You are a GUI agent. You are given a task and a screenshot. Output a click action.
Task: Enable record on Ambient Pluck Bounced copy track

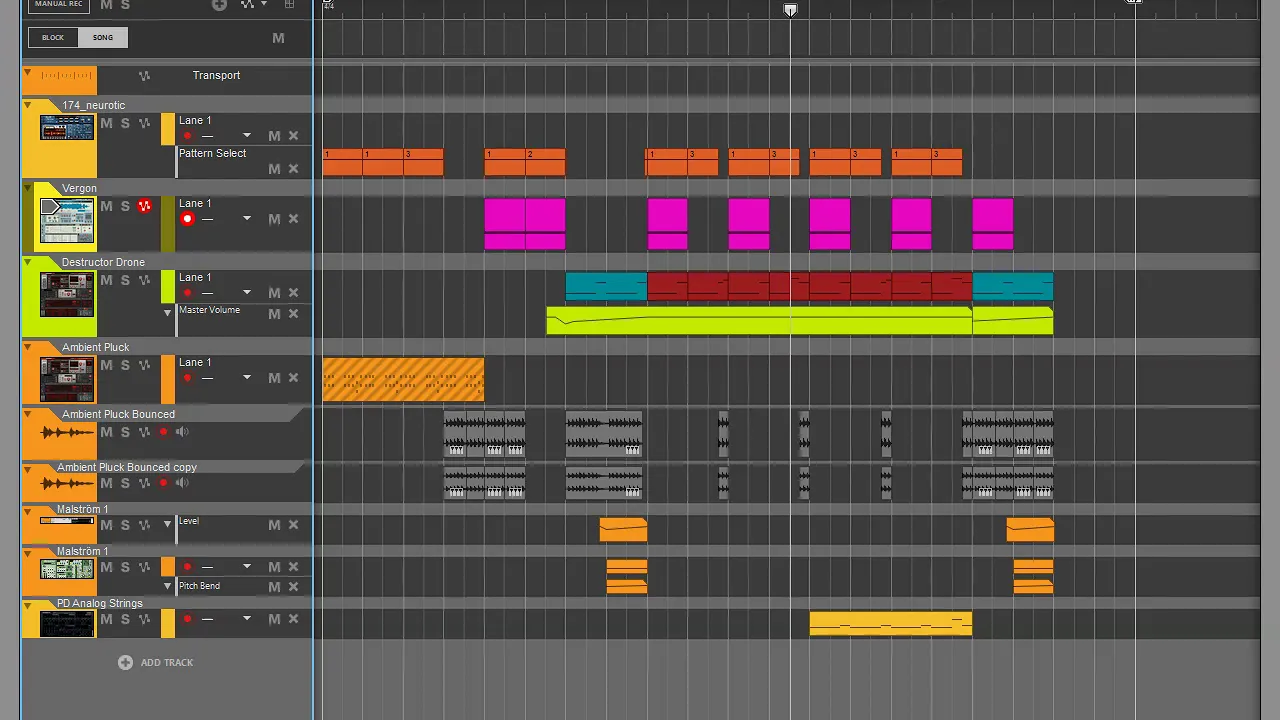coord(164,483)
